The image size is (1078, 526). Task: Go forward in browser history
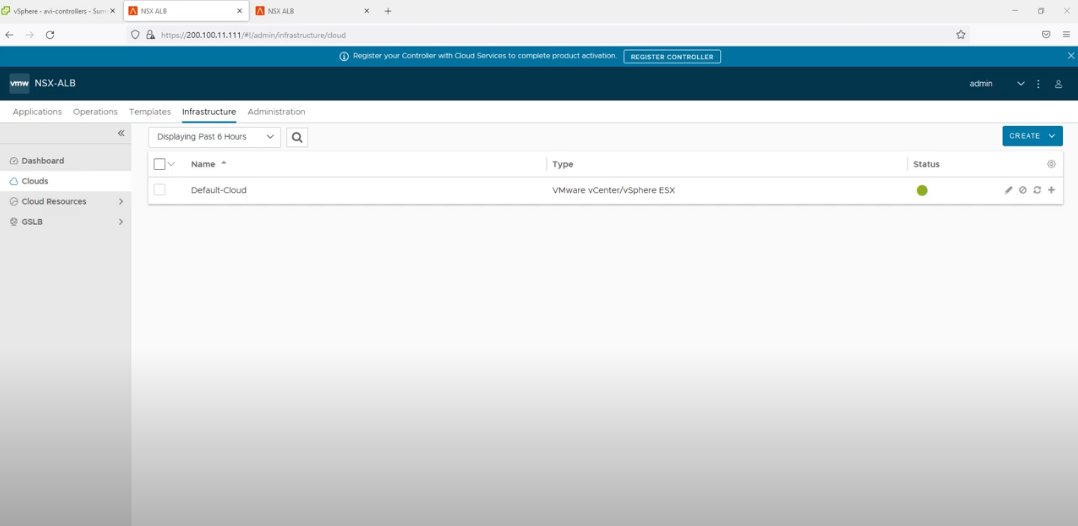[x=30, y=34]
